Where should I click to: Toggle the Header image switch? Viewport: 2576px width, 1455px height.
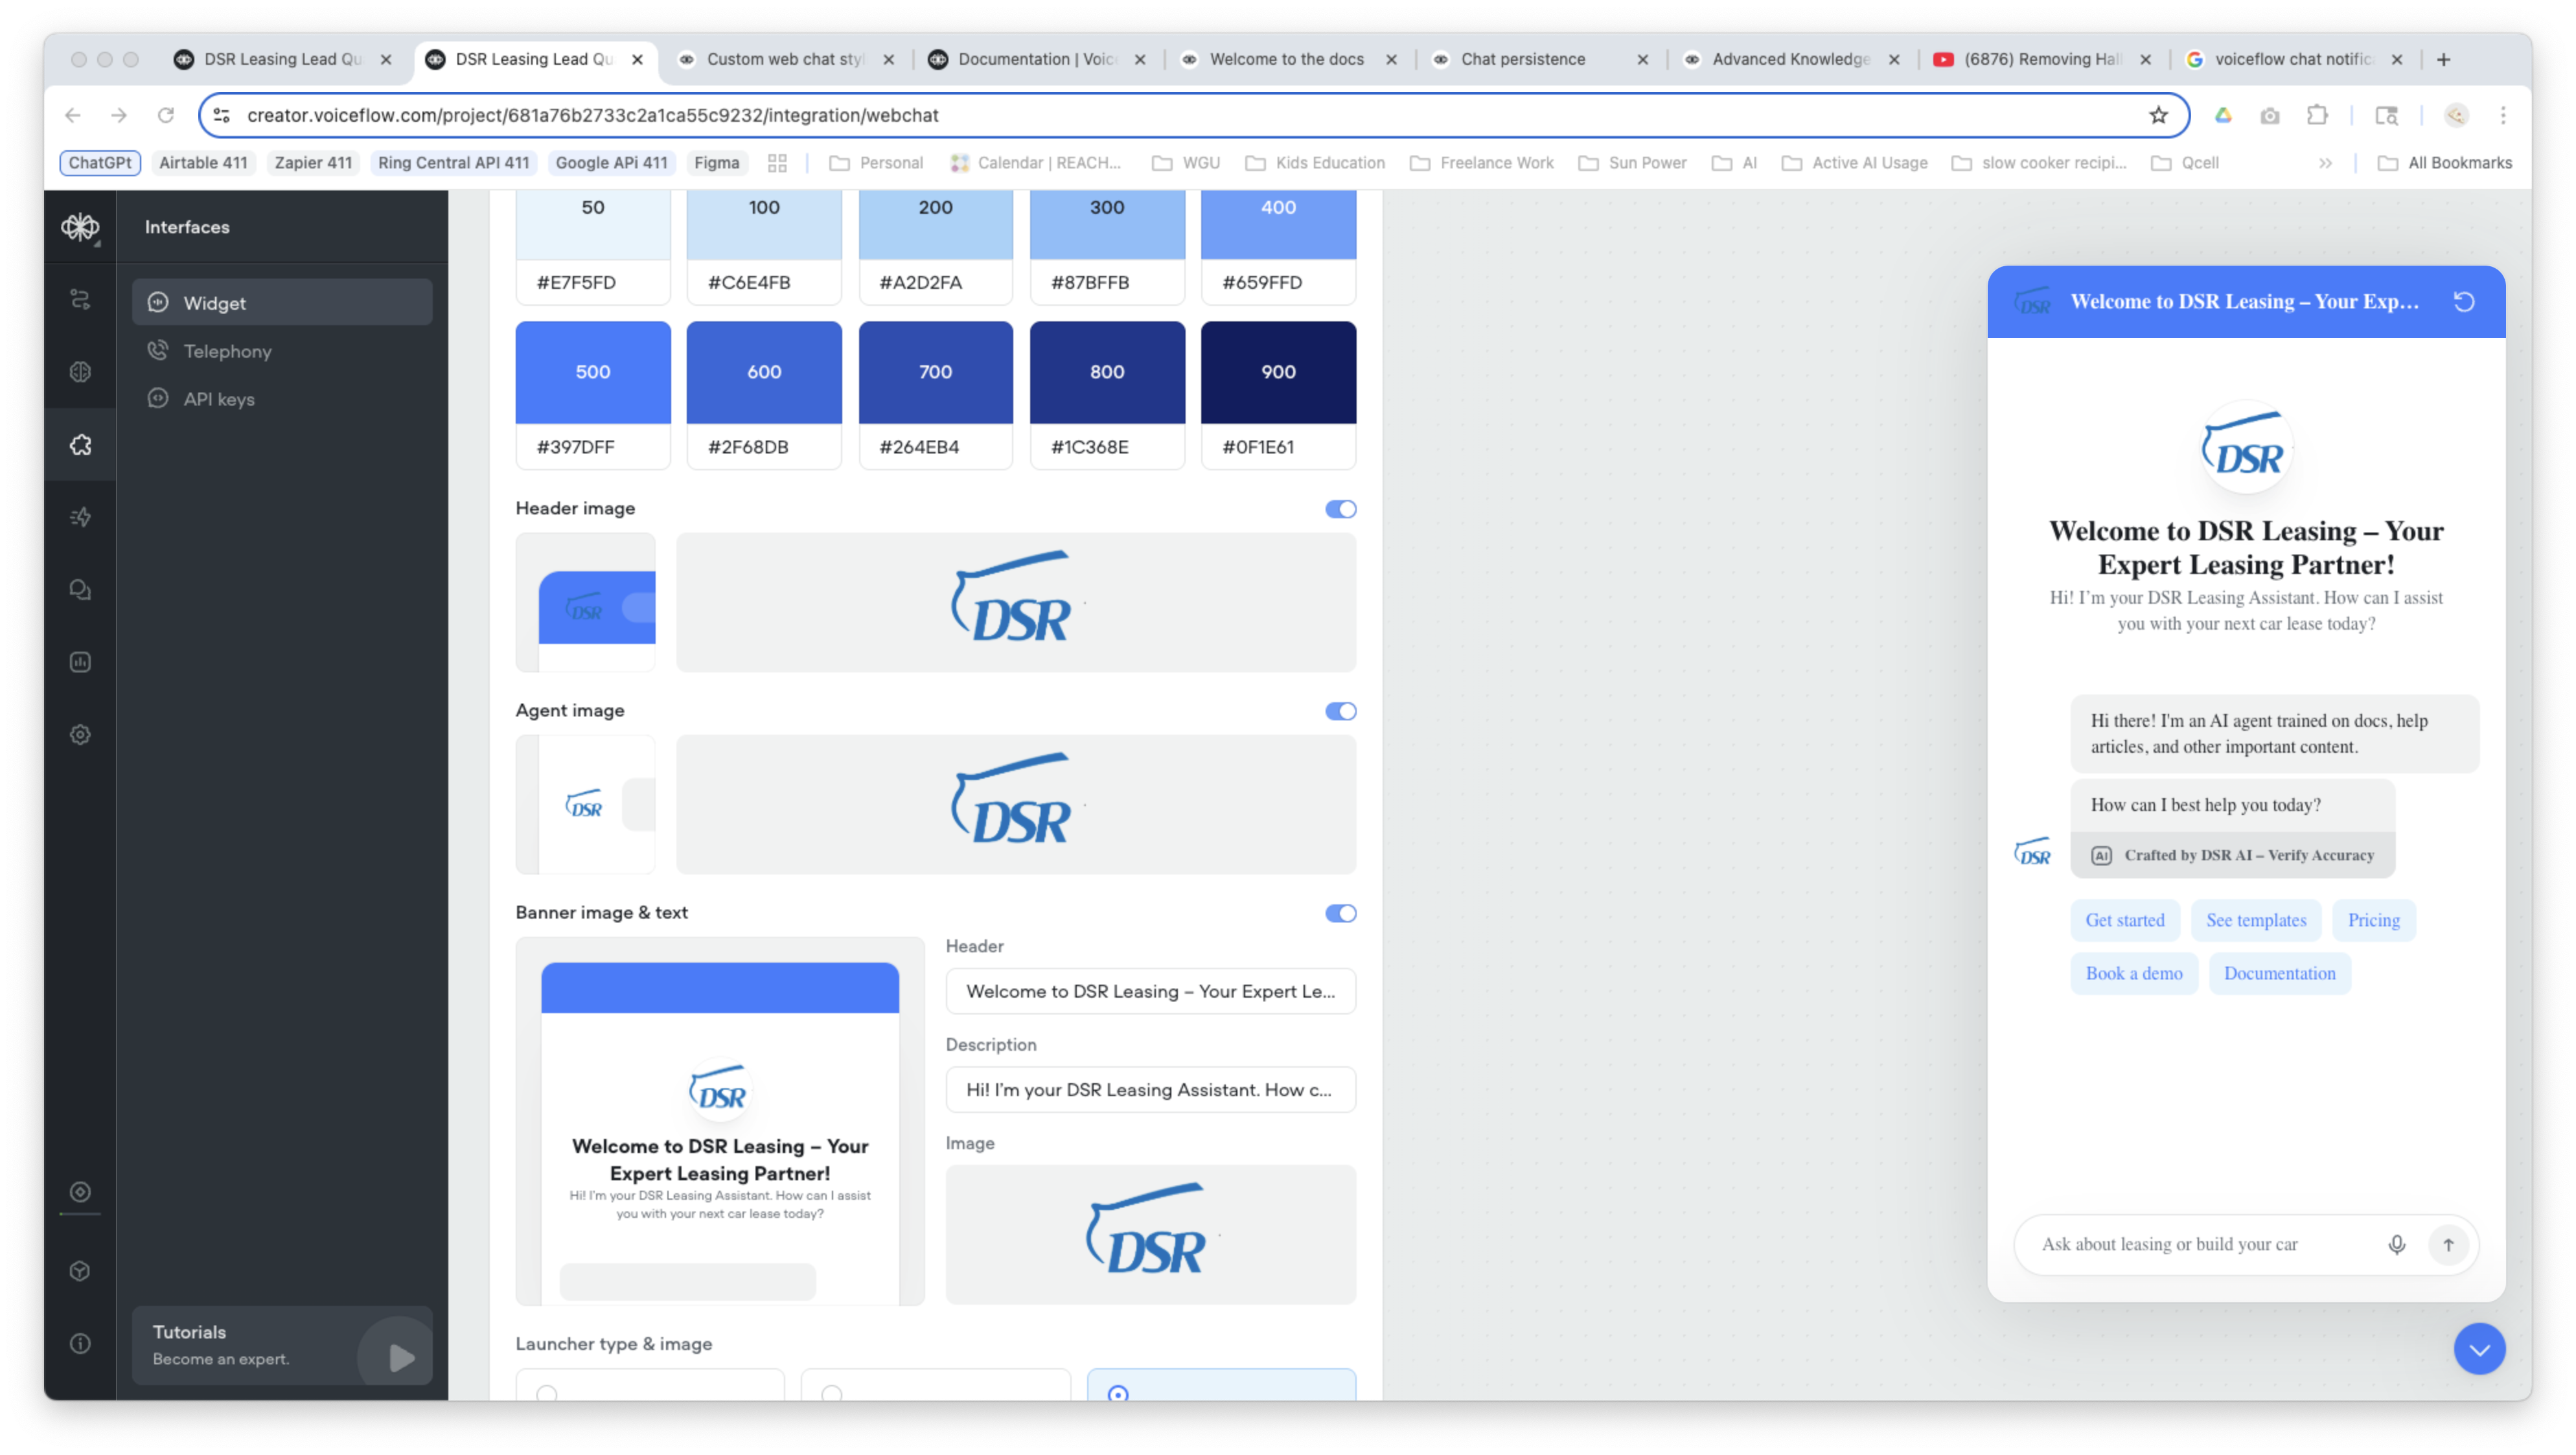click(1340, 509)
